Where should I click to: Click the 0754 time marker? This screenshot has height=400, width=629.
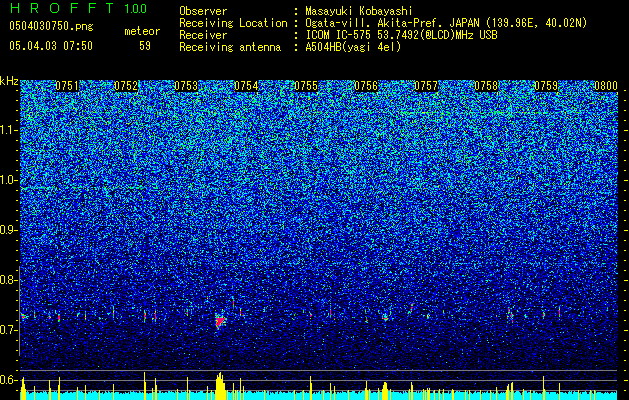246,86
